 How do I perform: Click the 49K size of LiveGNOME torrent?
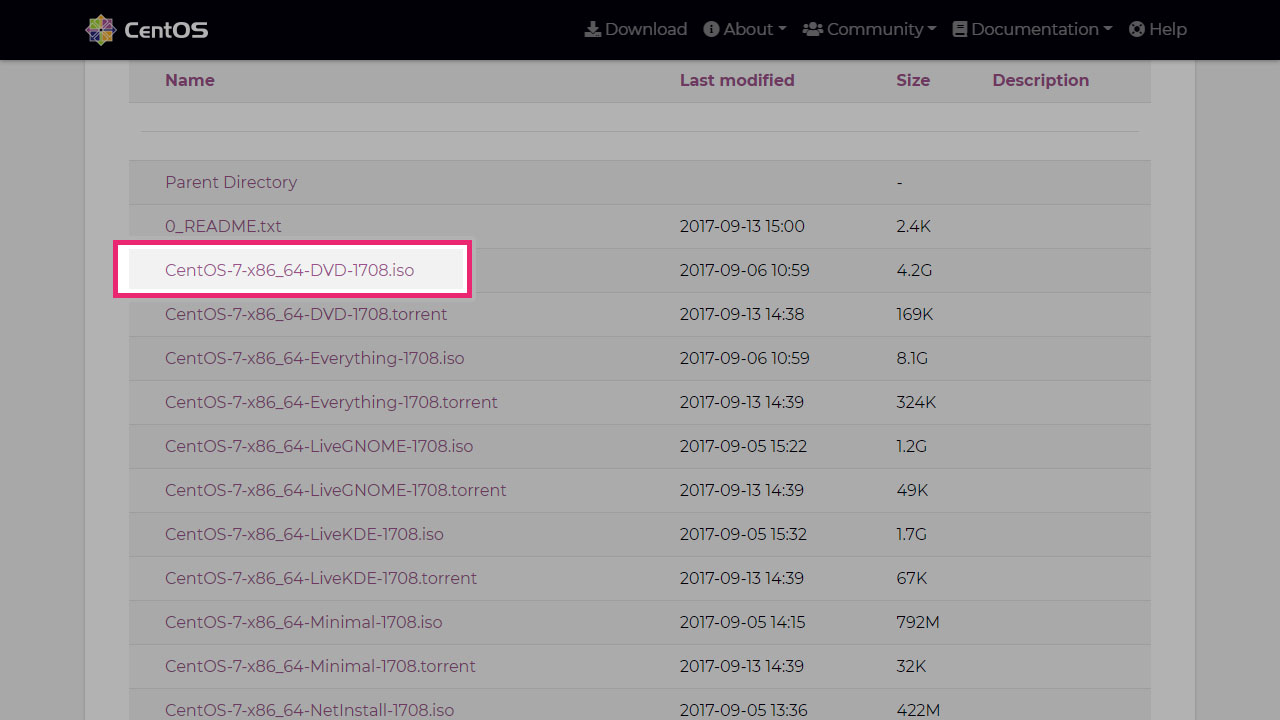pos(912,490)
